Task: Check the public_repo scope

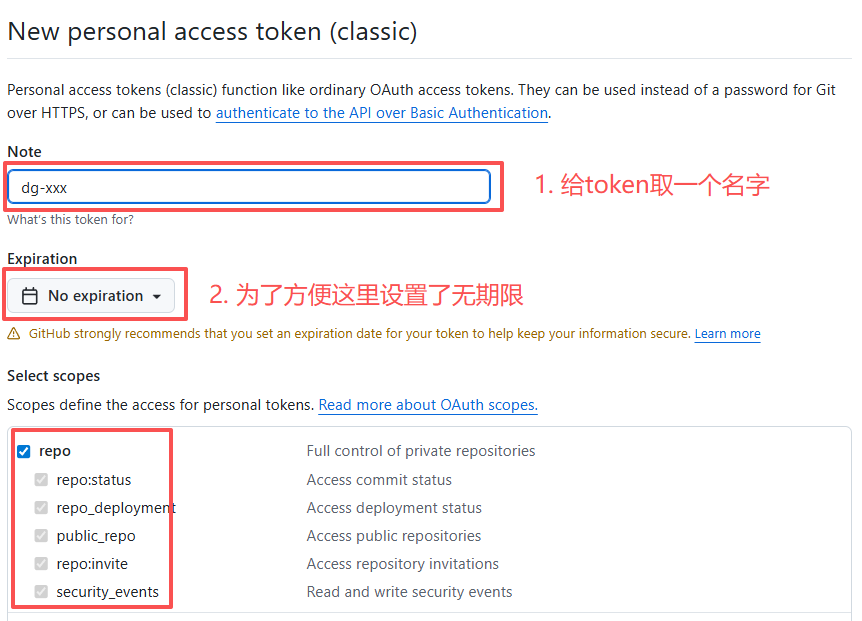Action: (41, 535)
